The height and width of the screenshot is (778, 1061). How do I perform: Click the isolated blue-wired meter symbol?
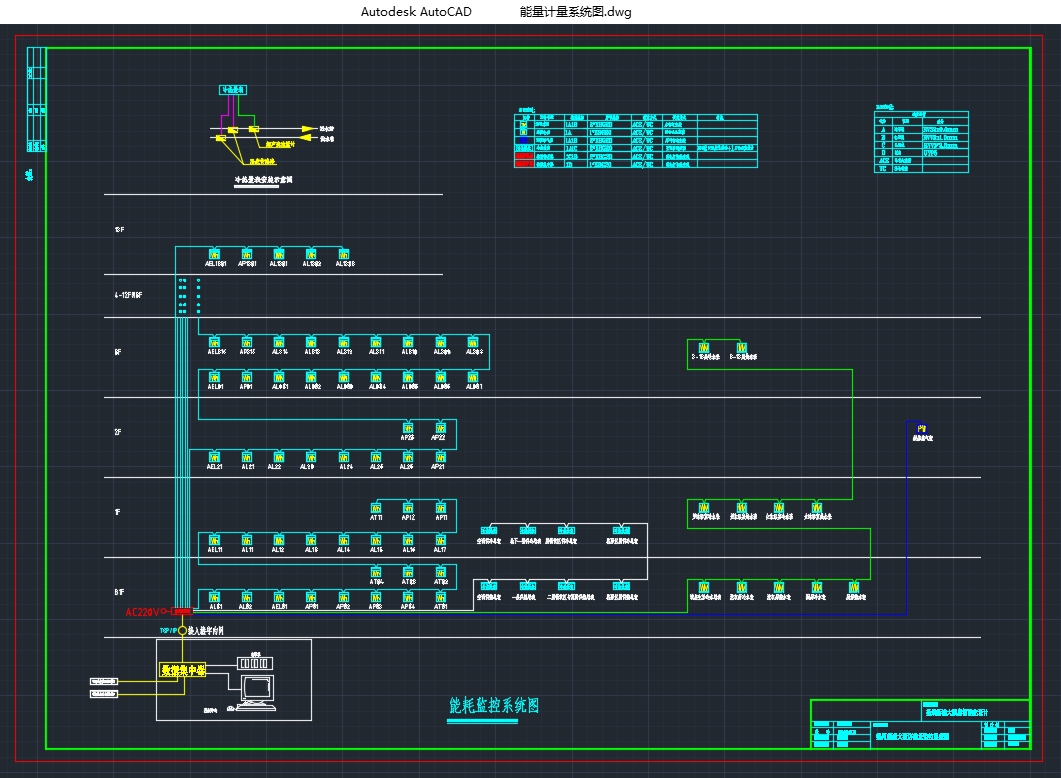pyautogui.click(x=921, y=428)
